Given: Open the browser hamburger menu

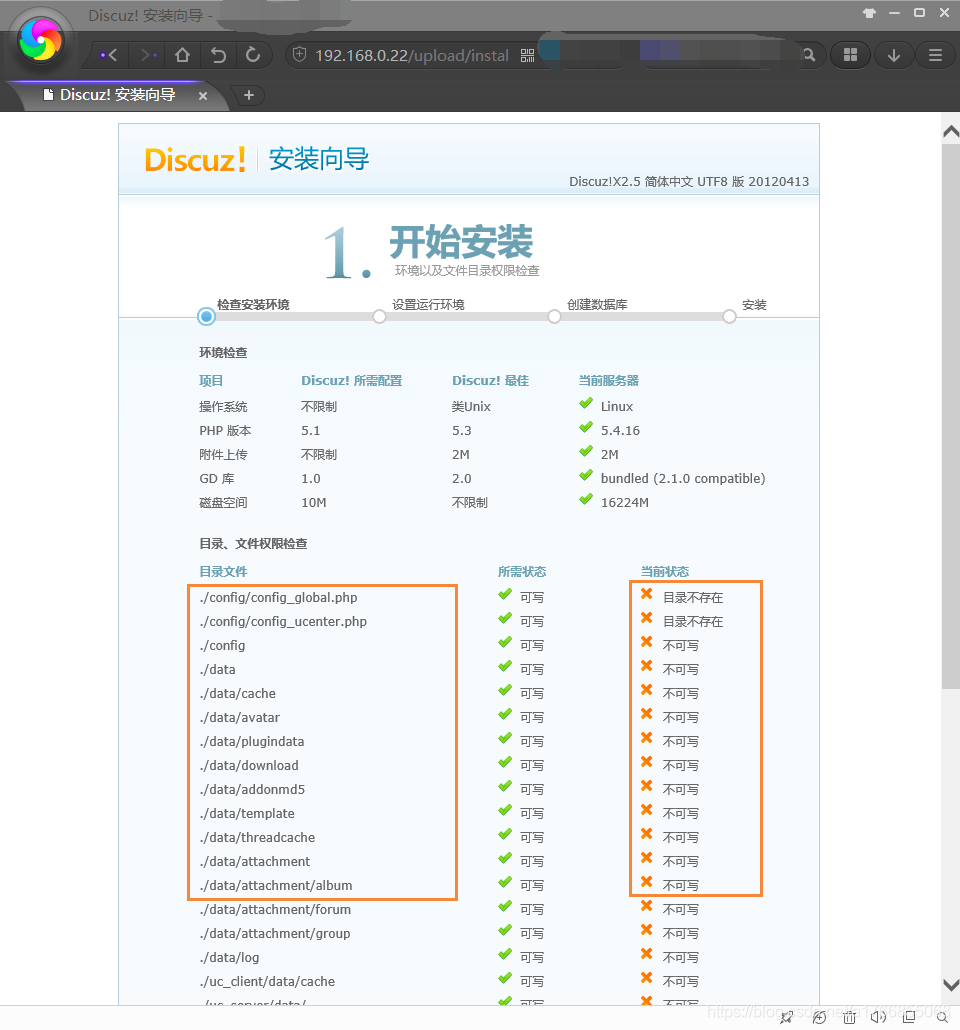Looking at the screenshot, I should click(x=935, y=55).
